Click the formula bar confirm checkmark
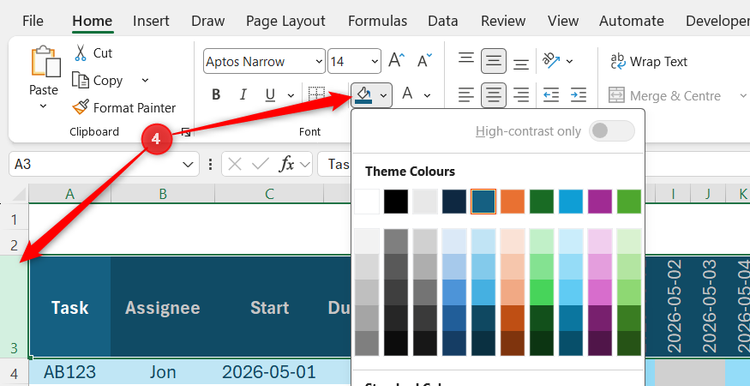750x386 pixels. click(x=260, y=164)
